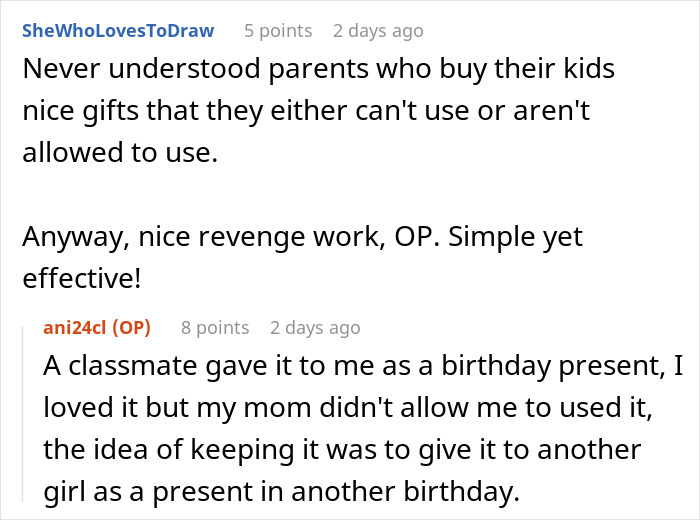Click timestamp on SheWhoLovesToDraw's comment
Image resolution: width=700 pixels, height=520 pixels.
point(378,30)
